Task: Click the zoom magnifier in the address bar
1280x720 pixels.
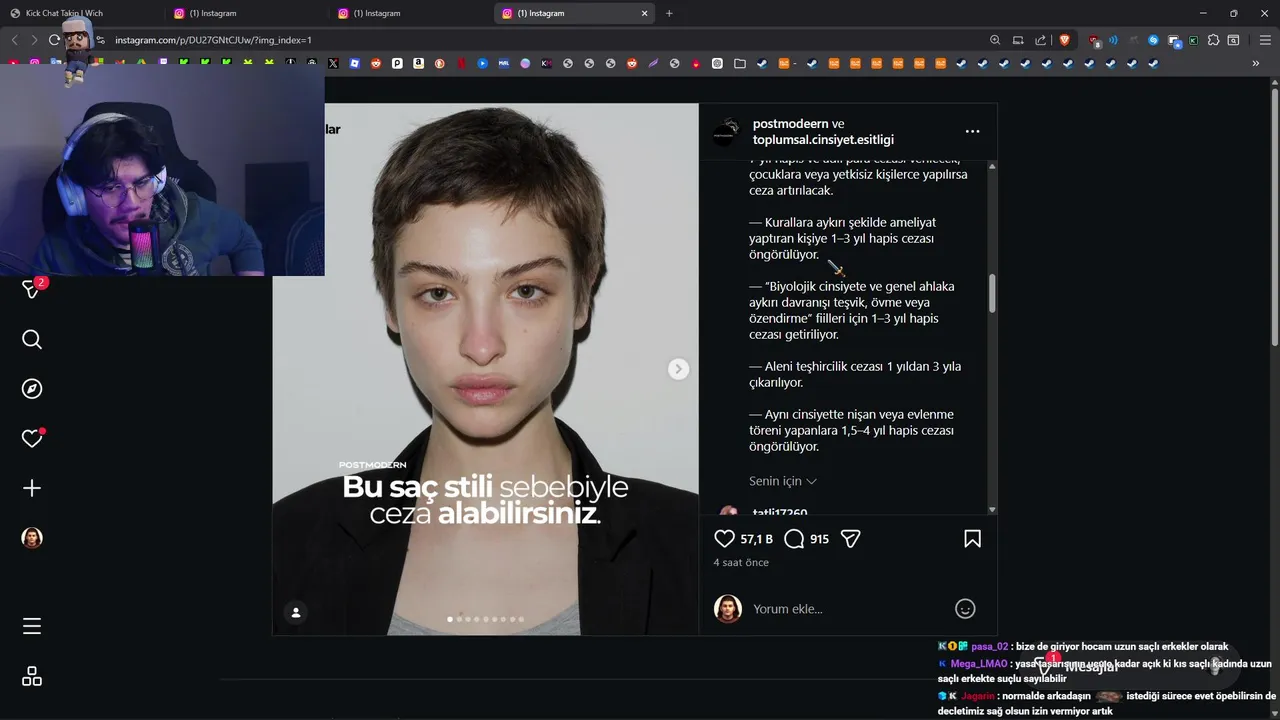Action: [x=995, y=40]
